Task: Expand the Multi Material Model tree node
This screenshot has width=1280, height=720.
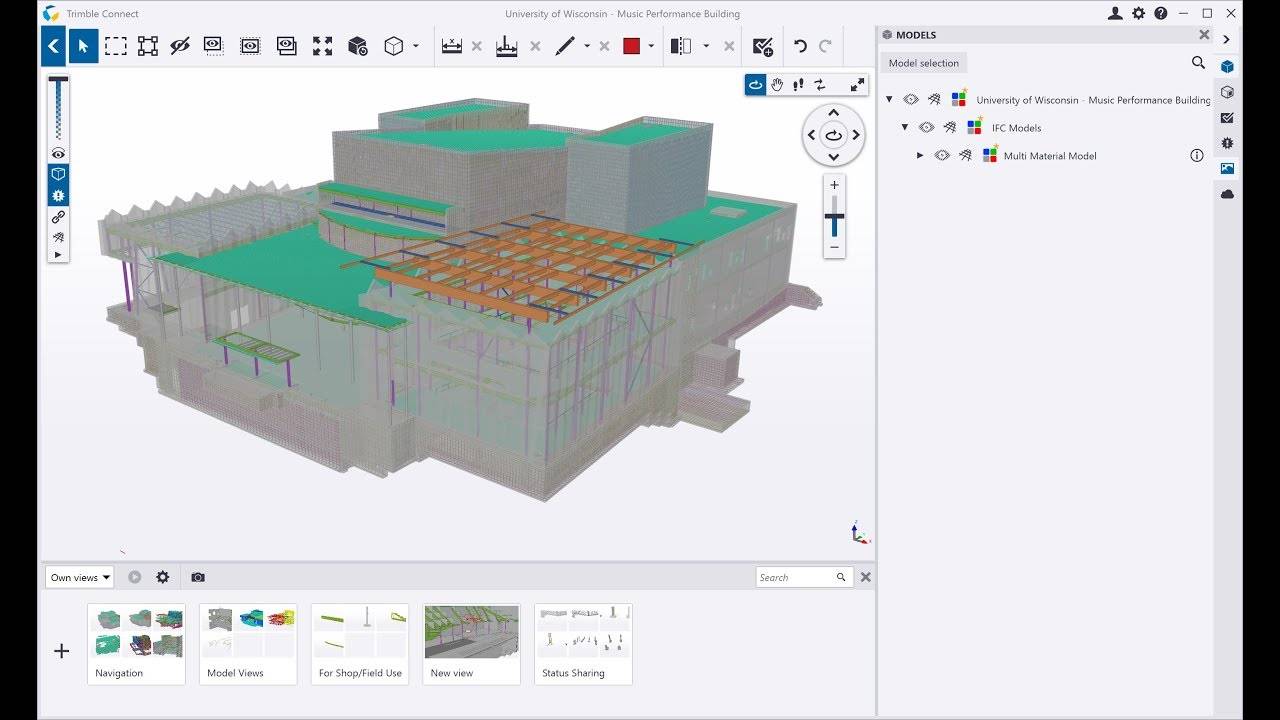Action: pyautogui.click(x=920, y=156)
